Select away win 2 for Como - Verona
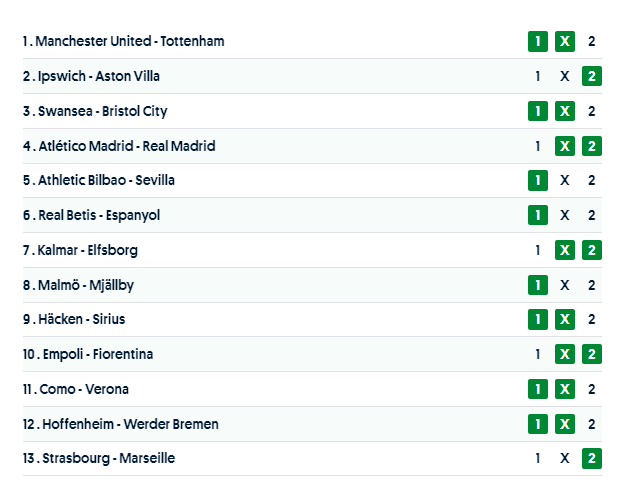 coord(592,389)
